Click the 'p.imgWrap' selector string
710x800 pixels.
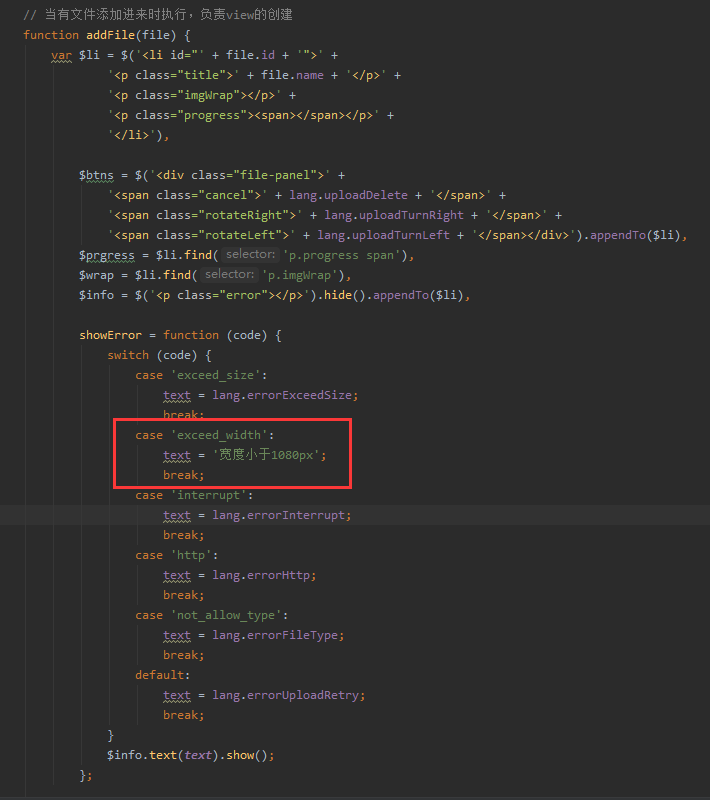(299, 276)
